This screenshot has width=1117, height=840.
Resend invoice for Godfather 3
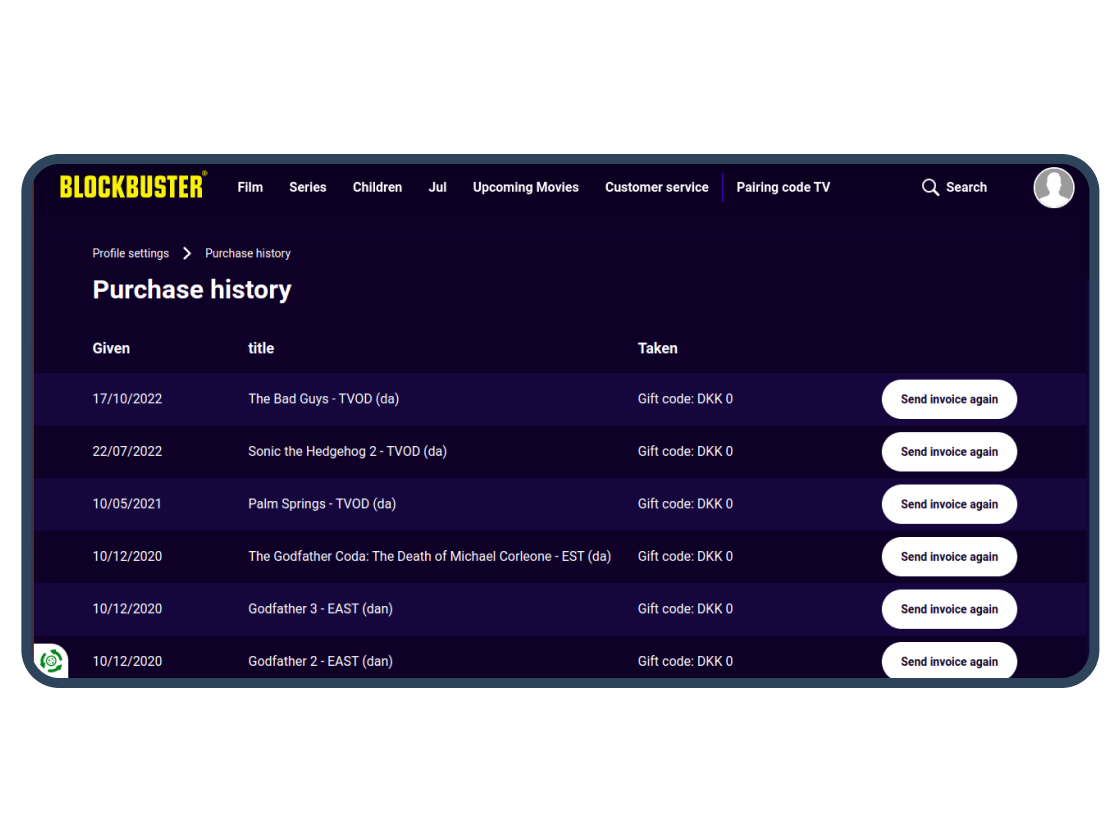coord(949,609)
